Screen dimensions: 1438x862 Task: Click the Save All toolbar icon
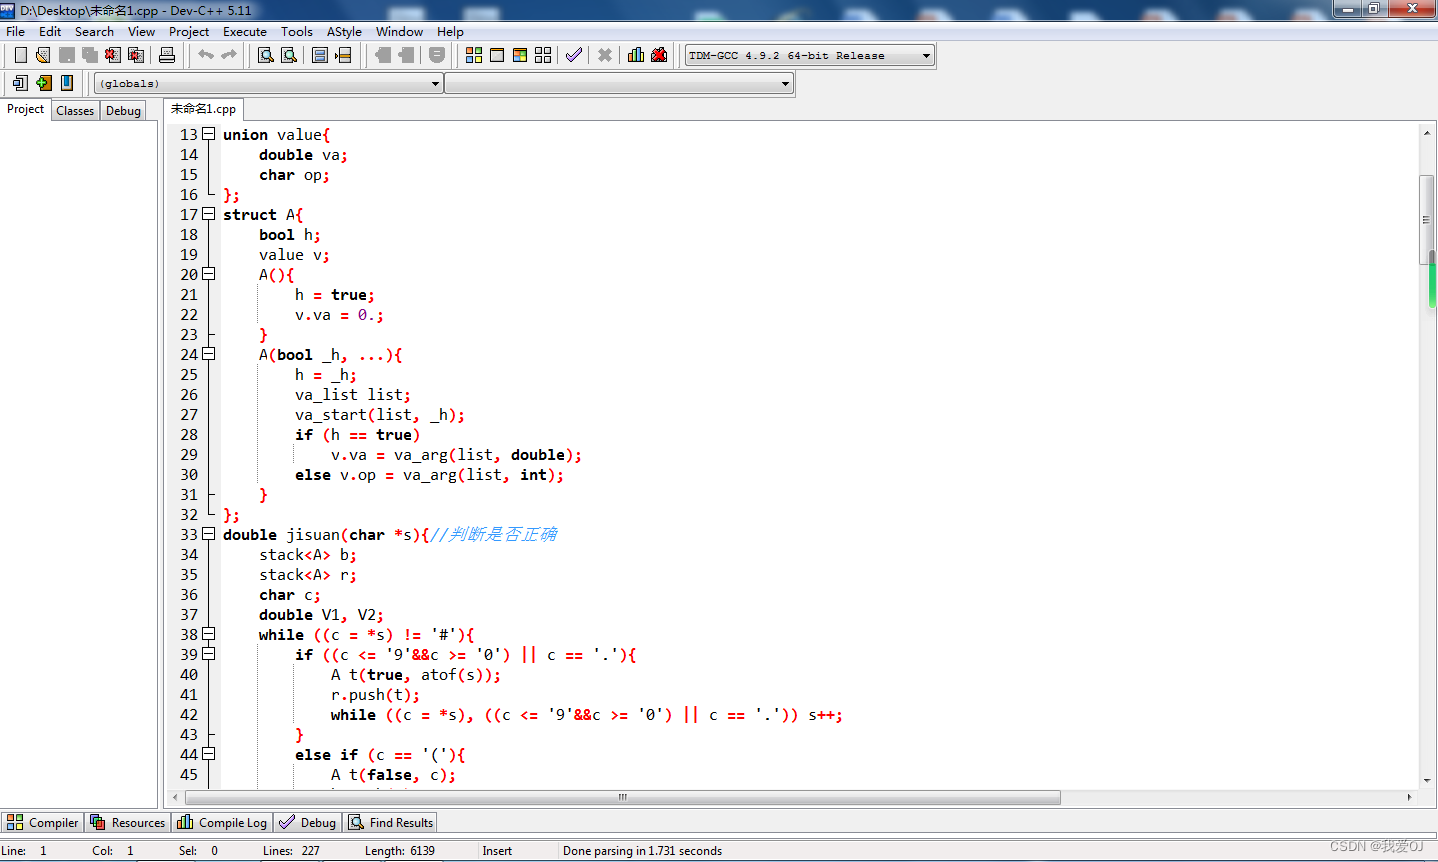point(90,55)
